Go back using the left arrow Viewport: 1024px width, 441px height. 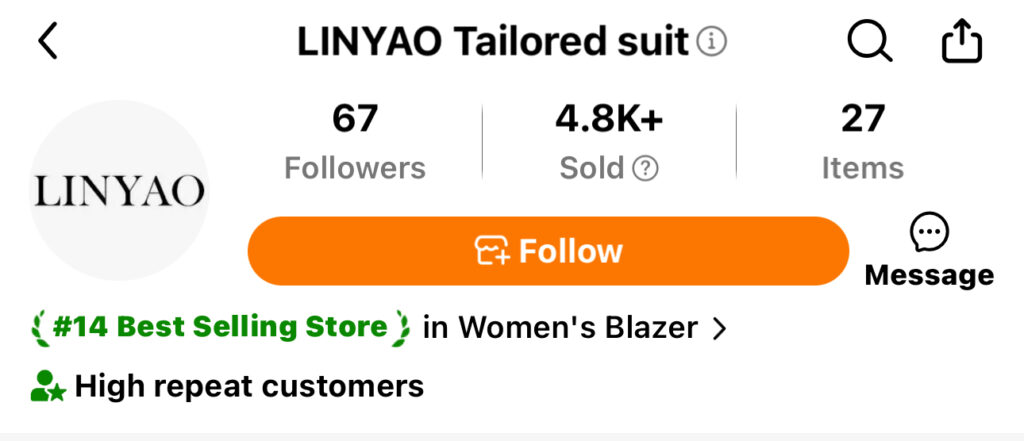[x=48, y=41]
